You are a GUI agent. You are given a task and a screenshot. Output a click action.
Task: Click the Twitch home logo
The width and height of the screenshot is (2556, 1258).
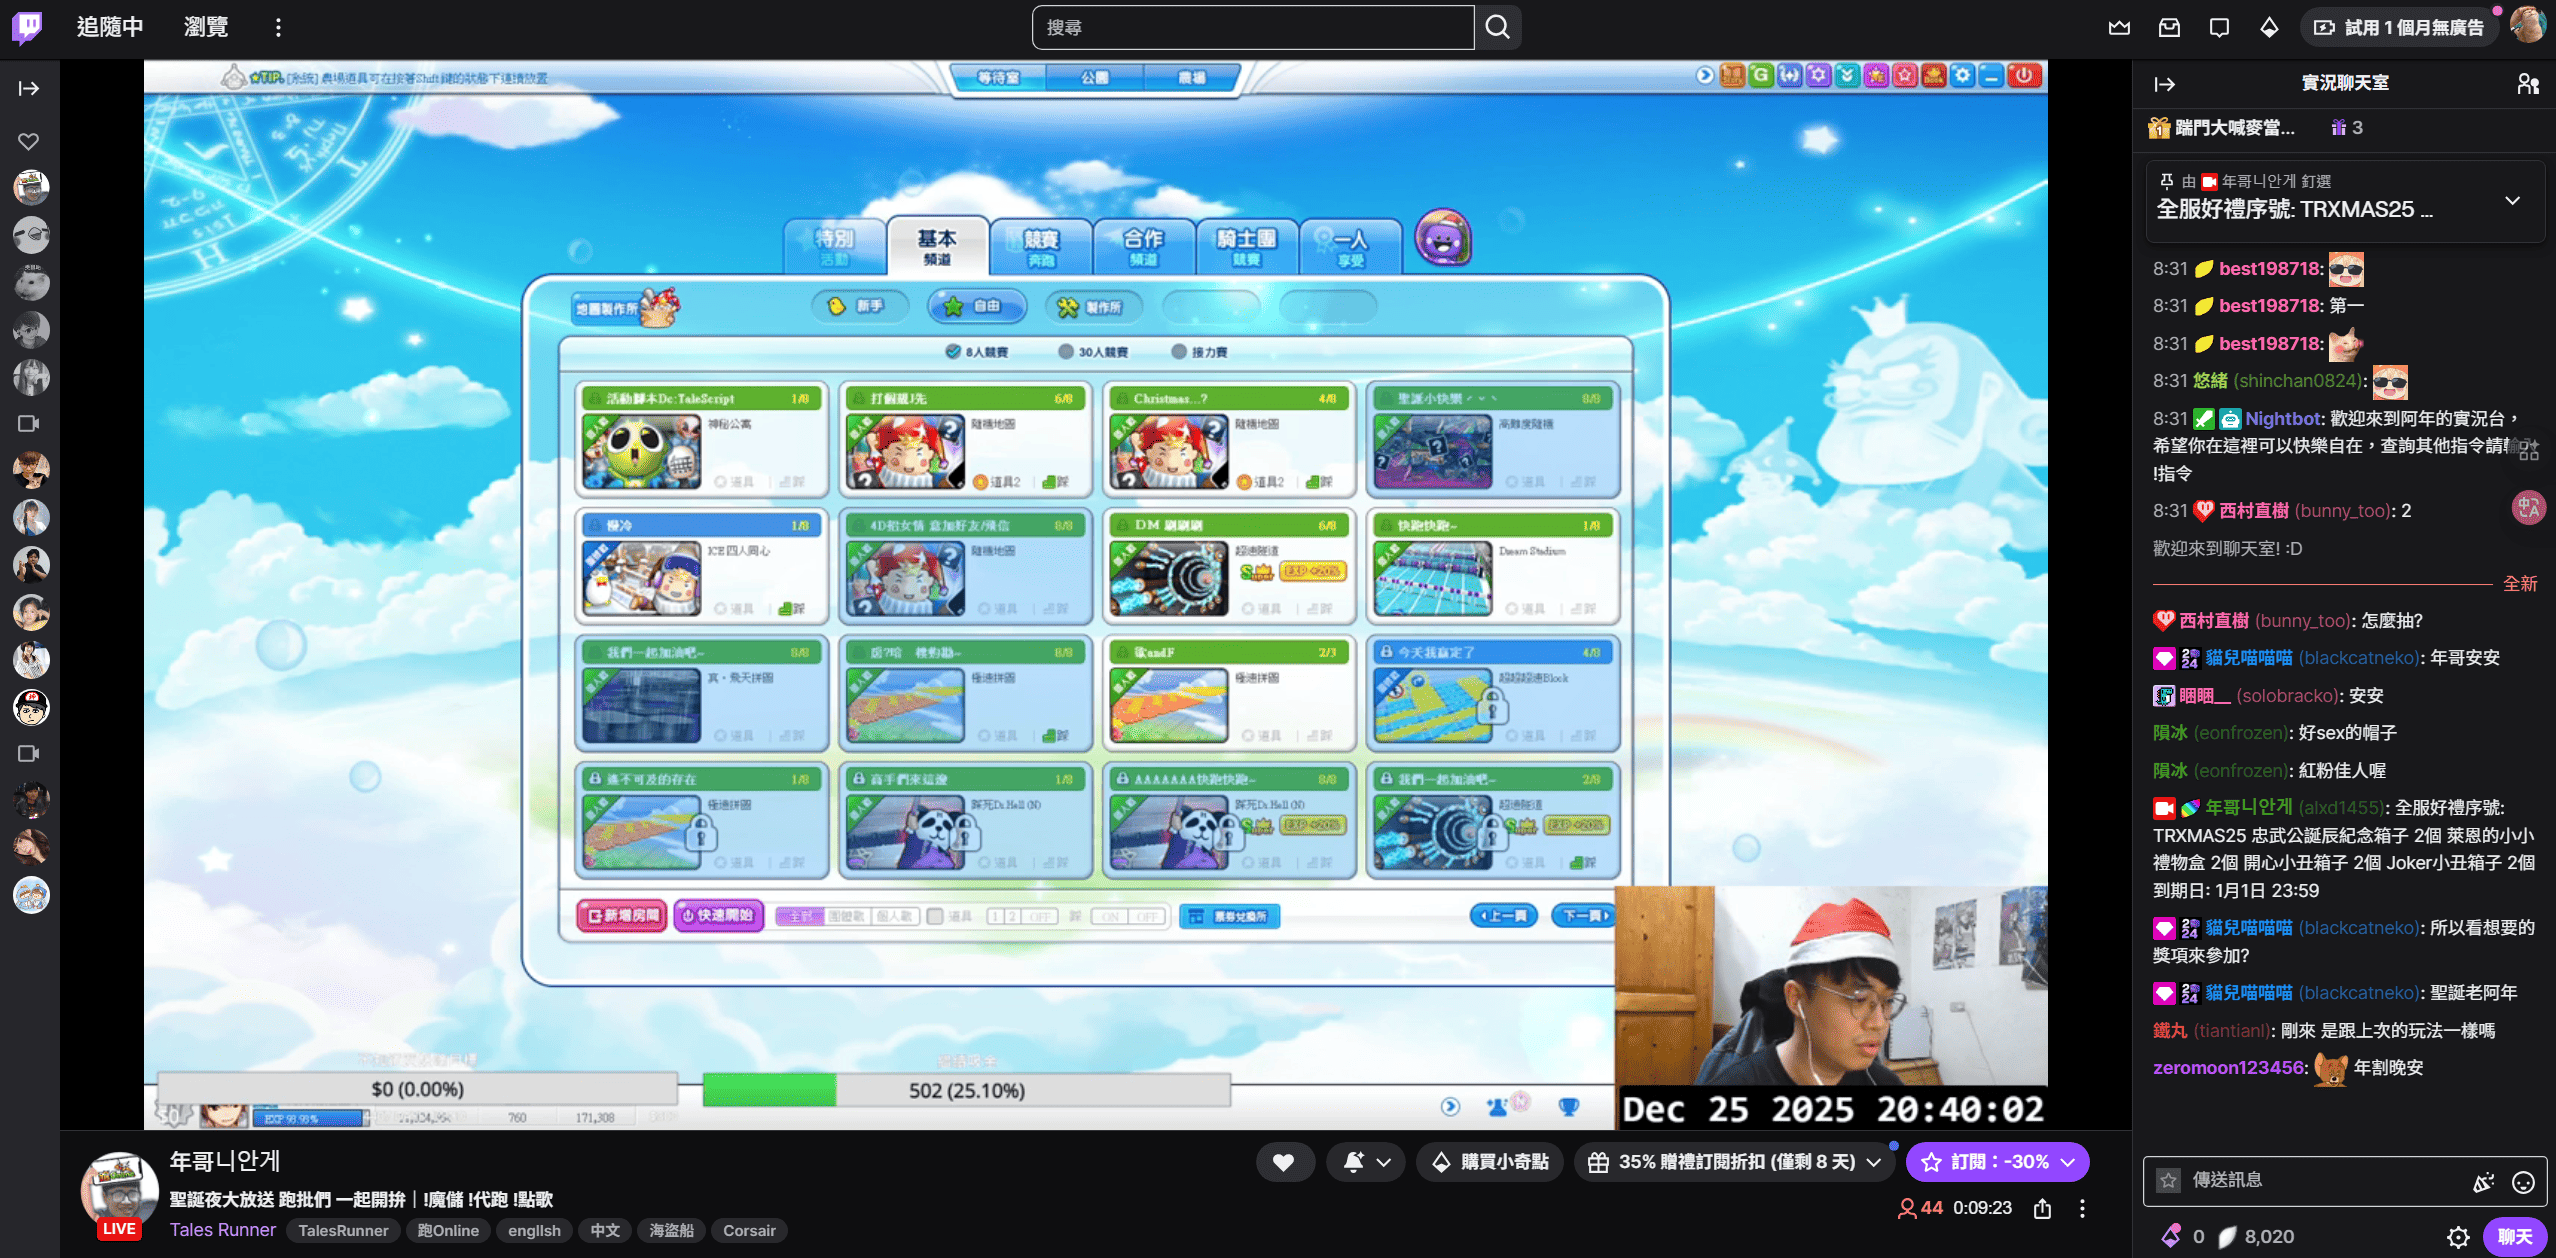coord(27,27)
